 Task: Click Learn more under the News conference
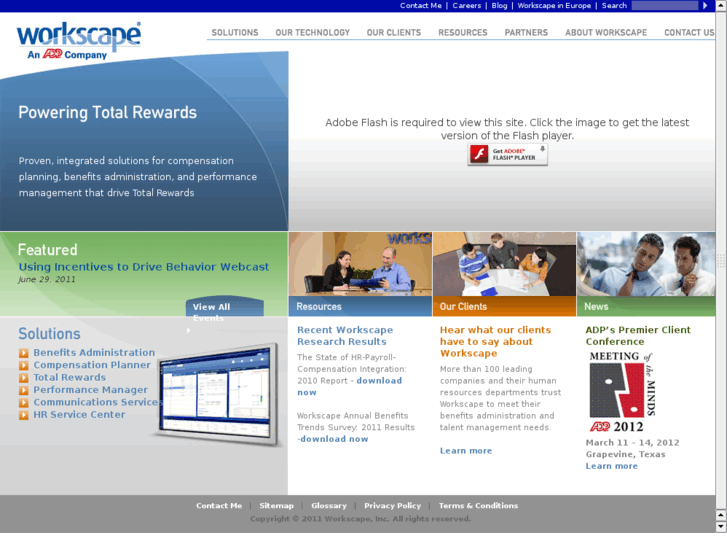tap(612, 466)
